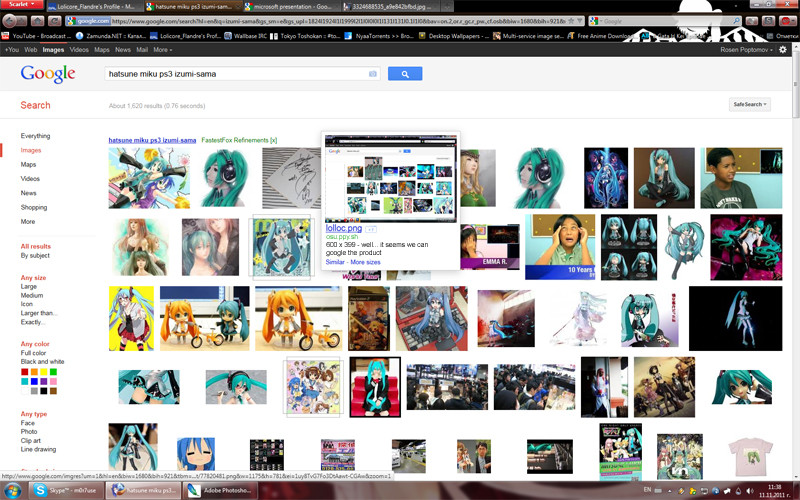Filter images by red color swatch

point(24,372)
